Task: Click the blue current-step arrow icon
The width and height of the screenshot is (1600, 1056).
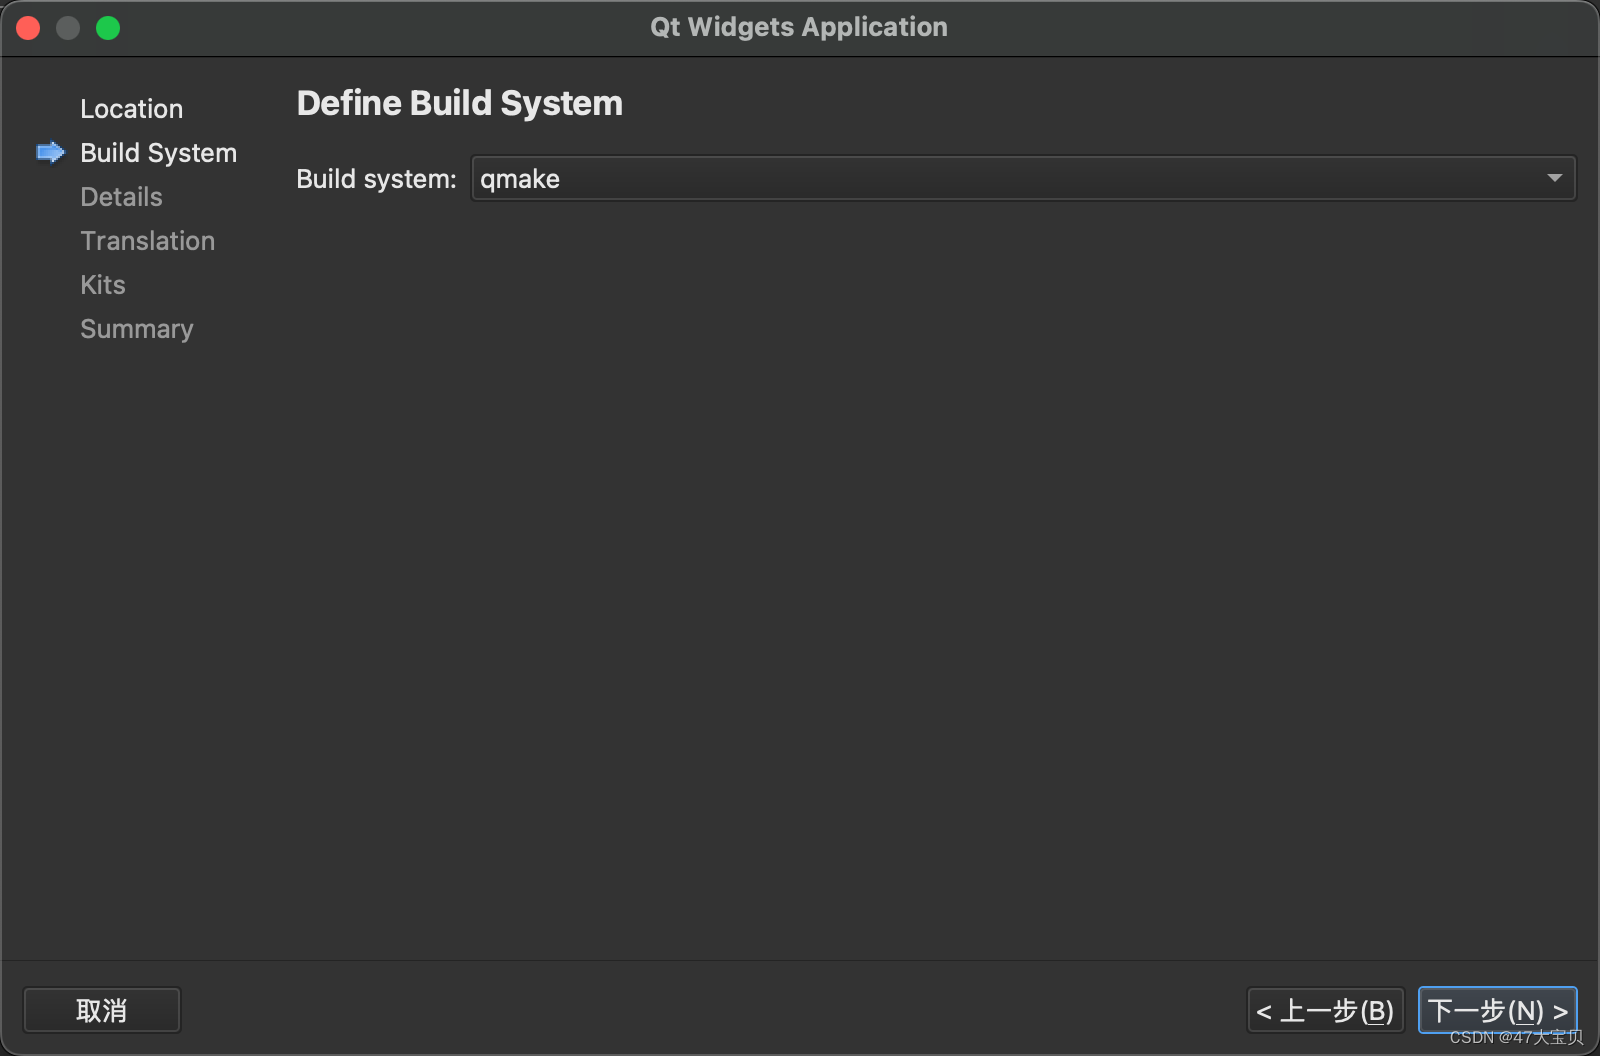Action: 50,152
